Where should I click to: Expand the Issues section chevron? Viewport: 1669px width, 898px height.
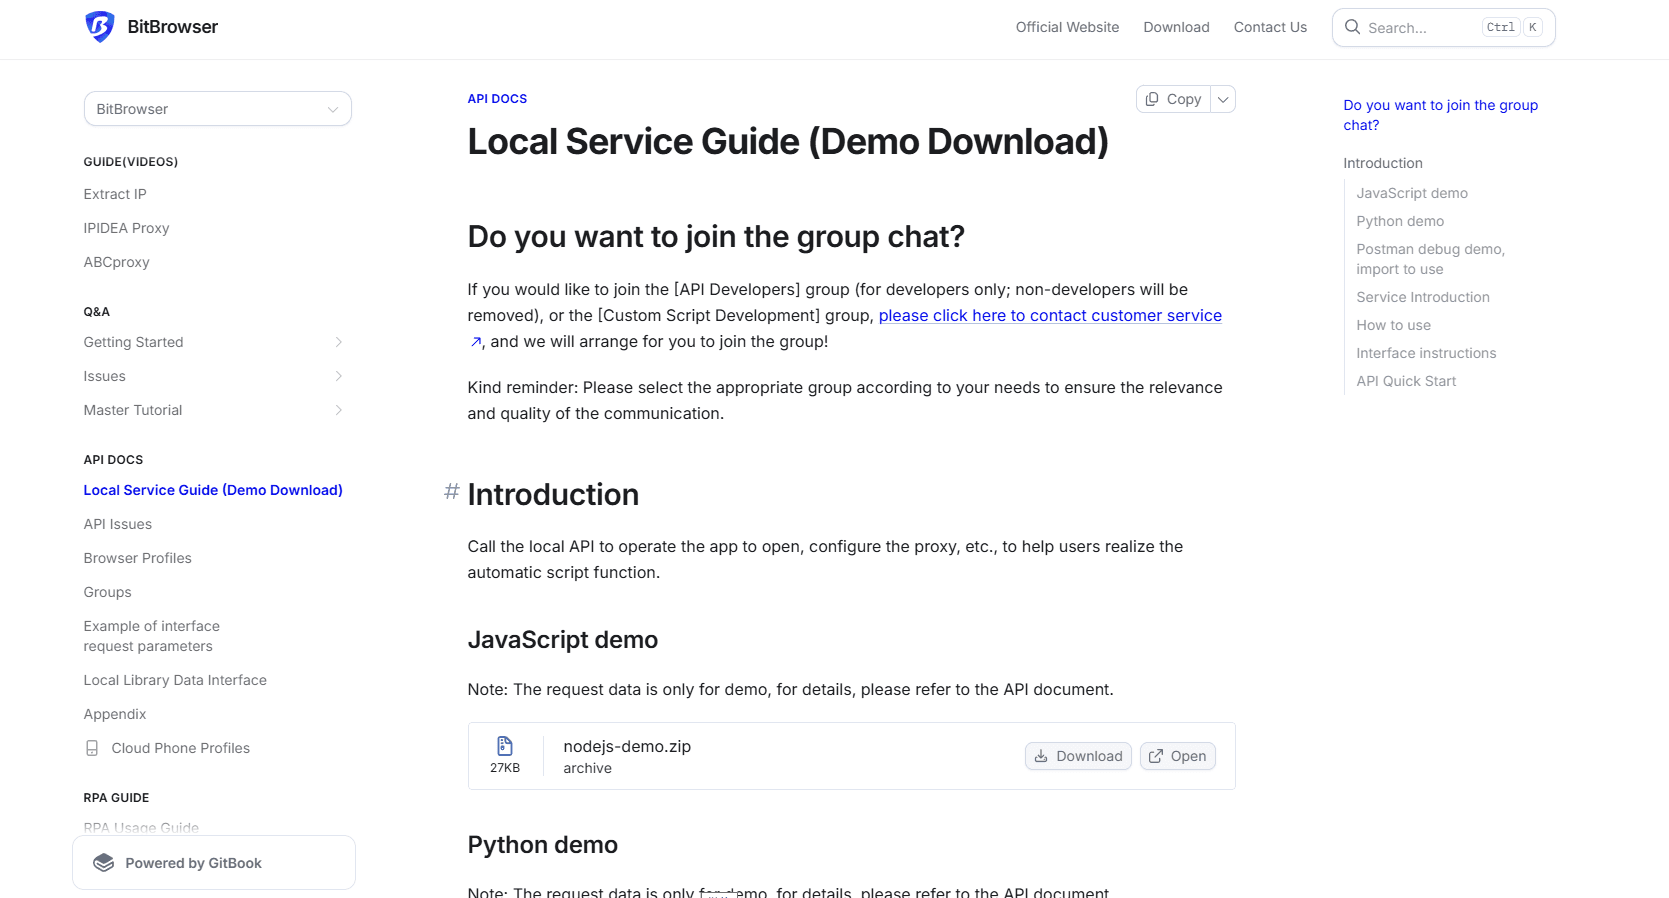[x=338, y=376]
